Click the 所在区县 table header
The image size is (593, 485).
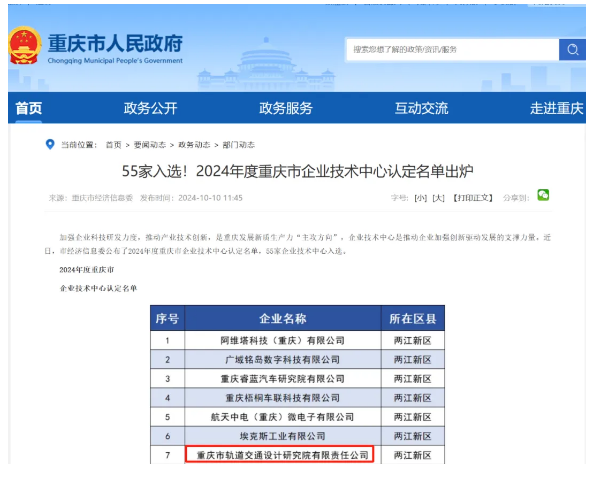point(413,319)
